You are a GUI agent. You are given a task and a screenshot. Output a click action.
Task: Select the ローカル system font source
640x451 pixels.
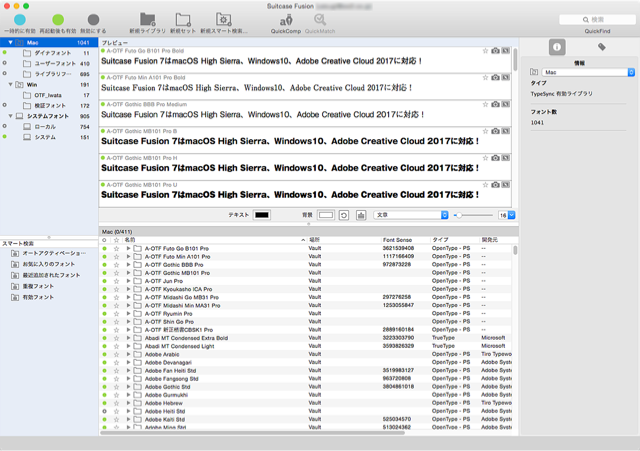point(49,127)
